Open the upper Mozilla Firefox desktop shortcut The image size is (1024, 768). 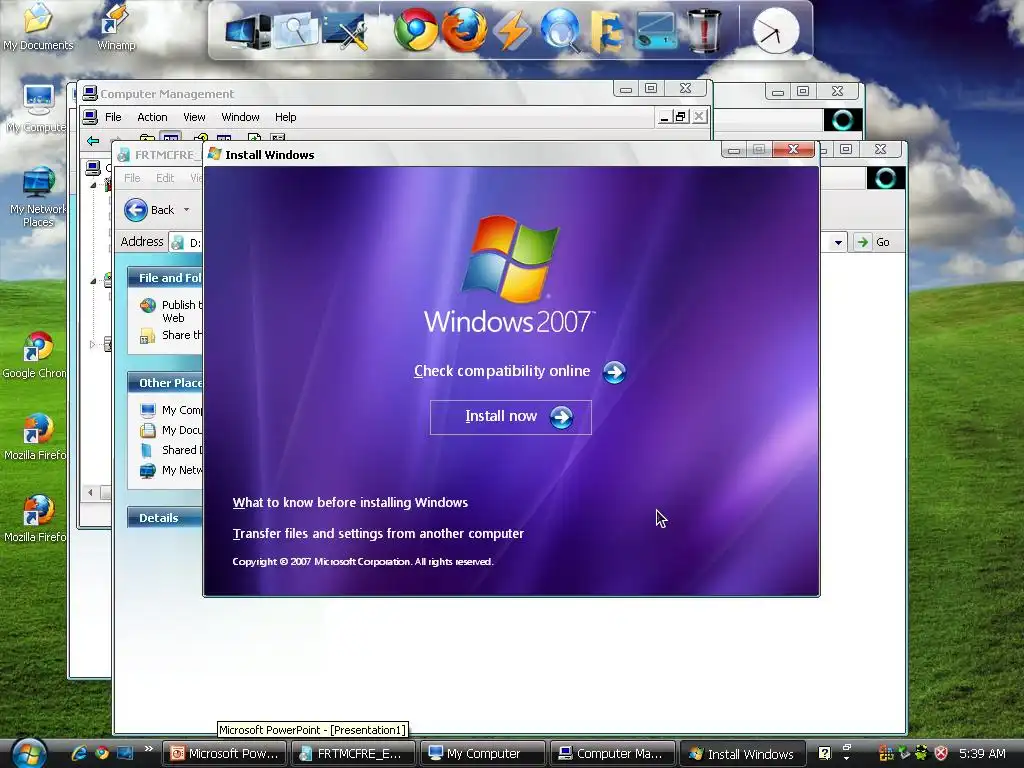(x=36, y=436)
